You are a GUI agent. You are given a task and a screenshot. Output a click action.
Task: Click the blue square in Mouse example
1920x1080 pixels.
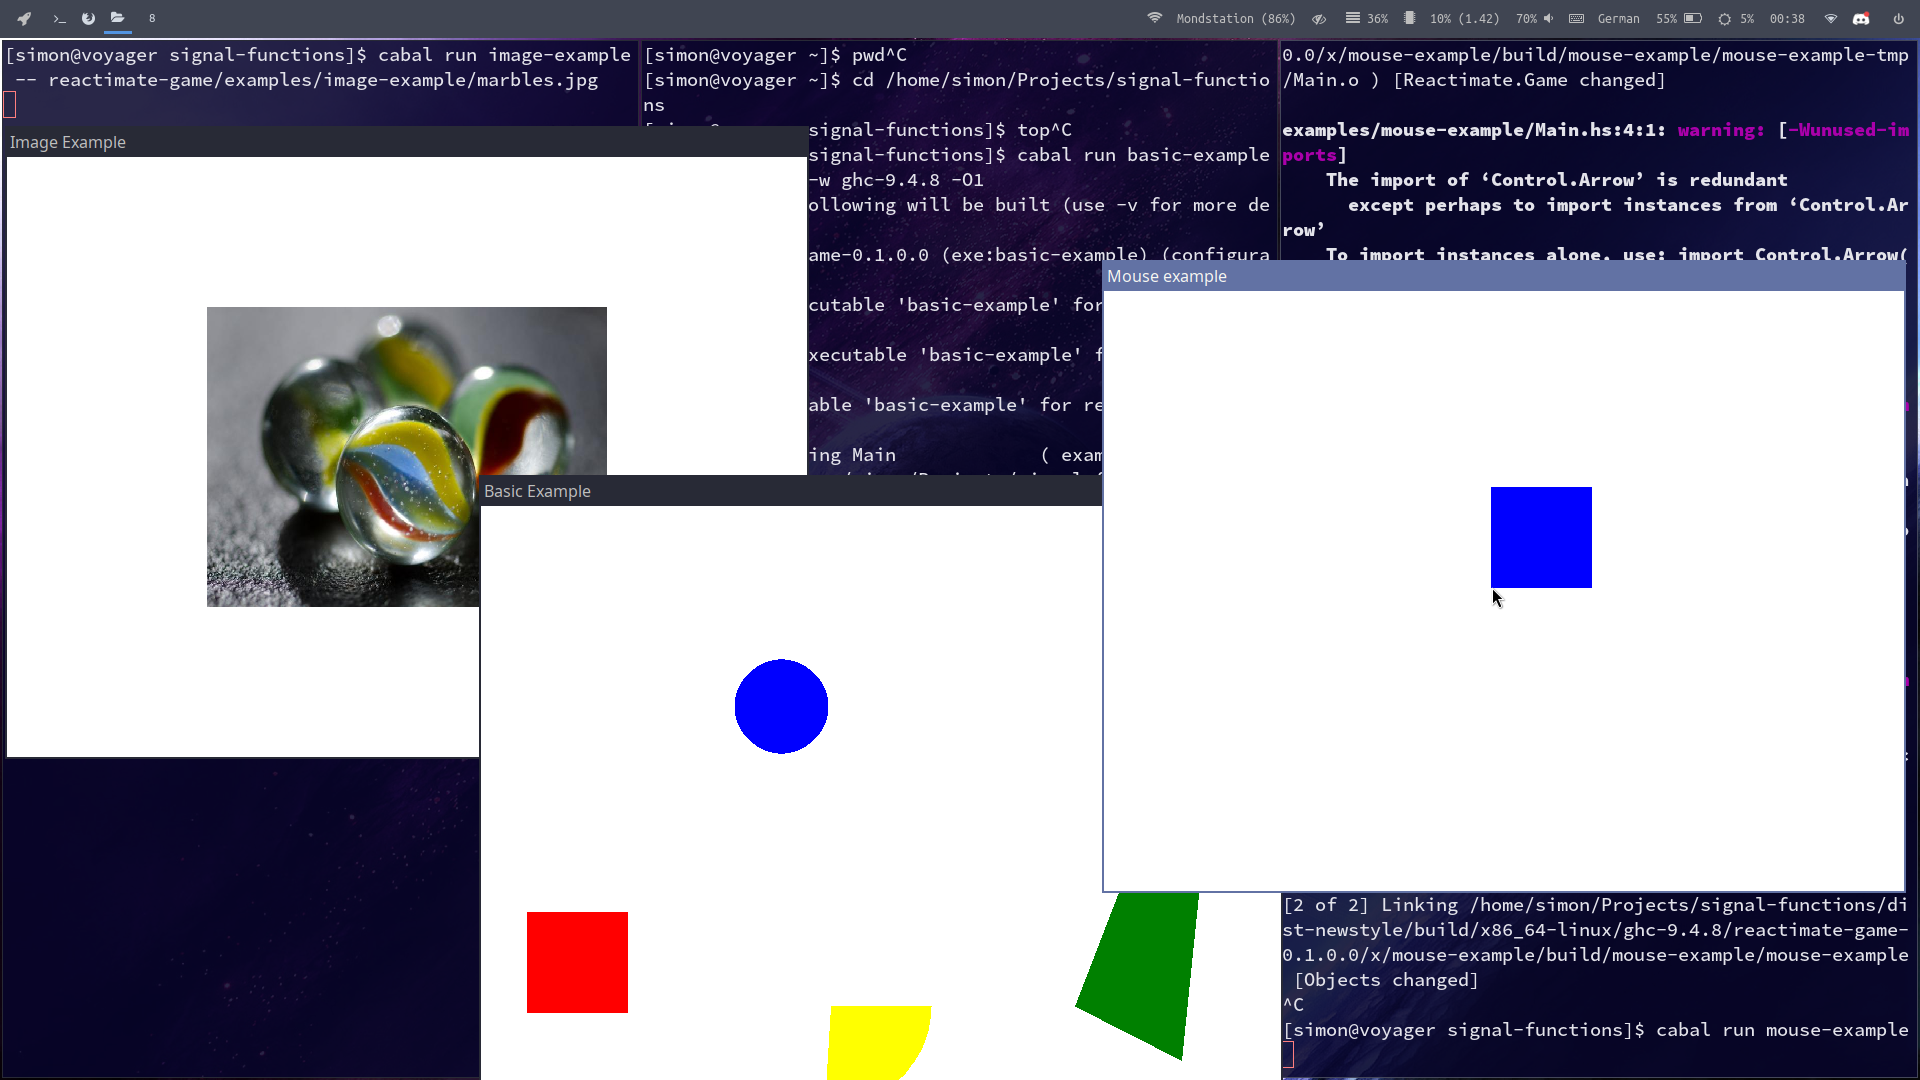[x=1541, y=537]
